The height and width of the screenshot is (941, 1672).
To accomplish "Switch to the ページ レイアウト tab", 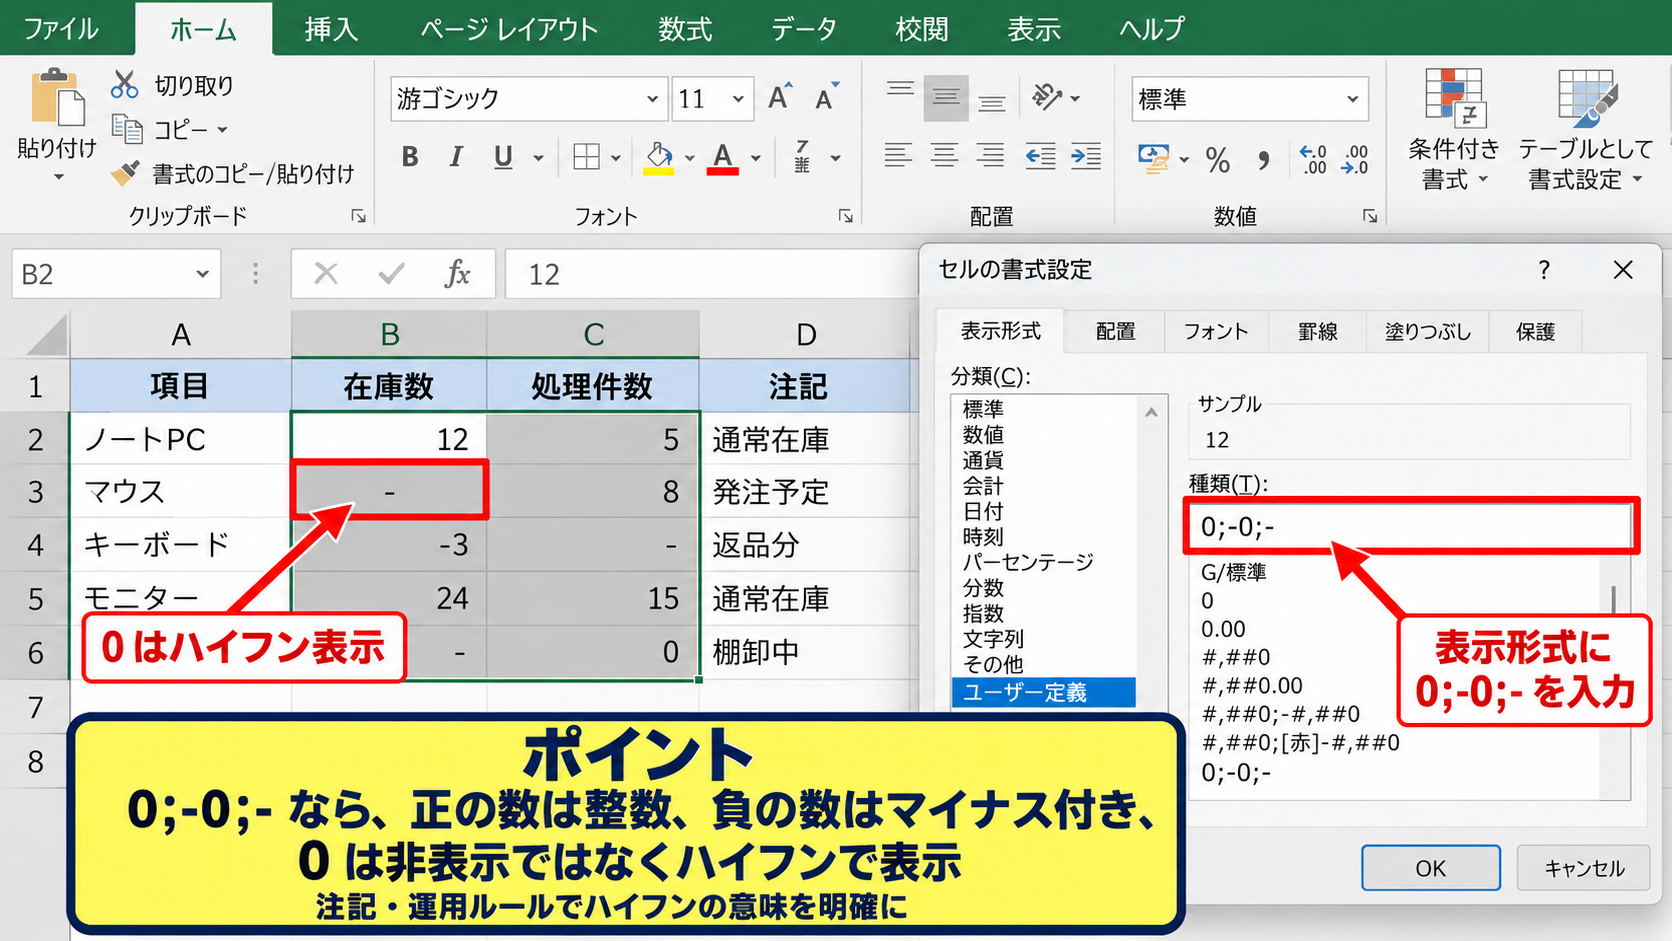I will [508, 29].
